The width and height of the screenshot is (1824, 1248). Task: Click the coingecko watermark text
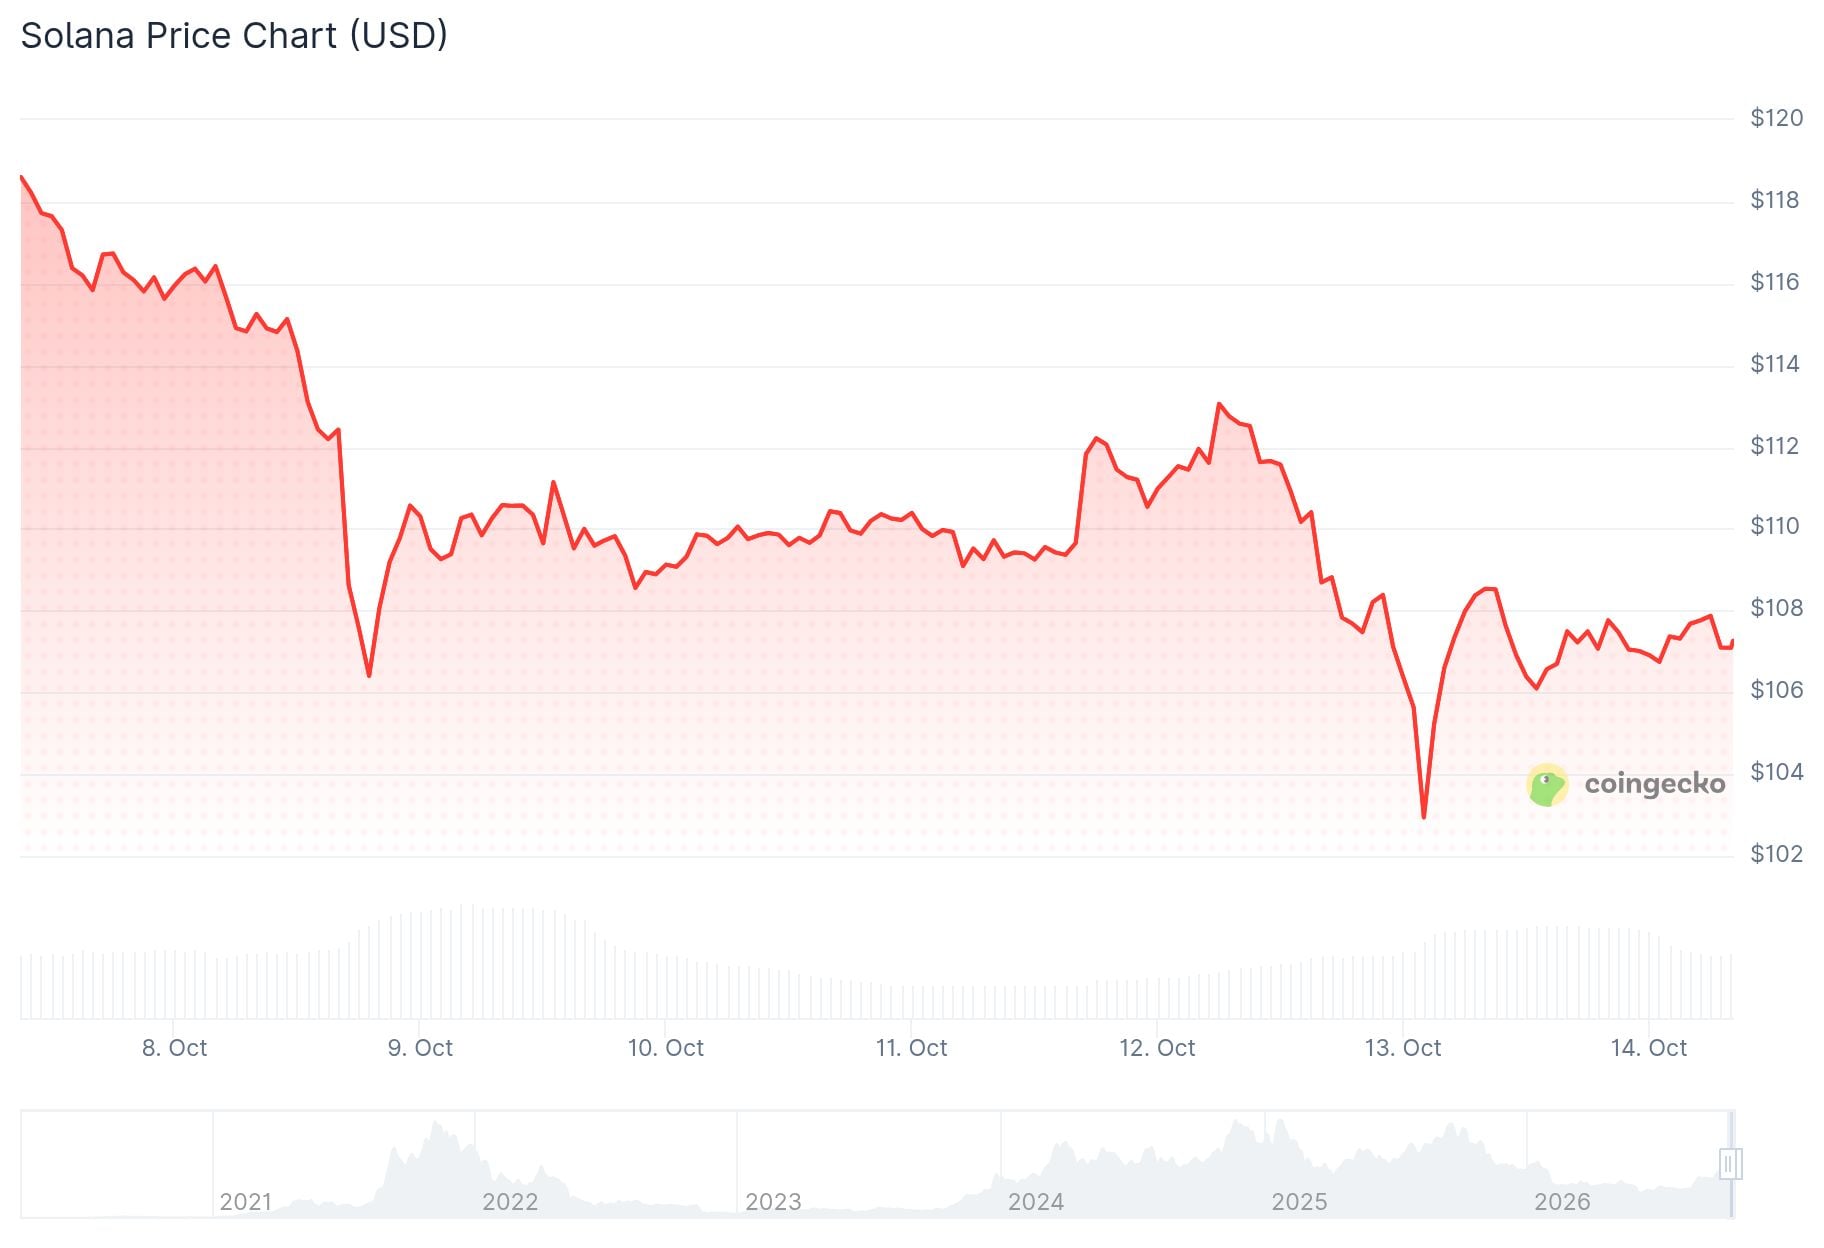click(1654, 783)
